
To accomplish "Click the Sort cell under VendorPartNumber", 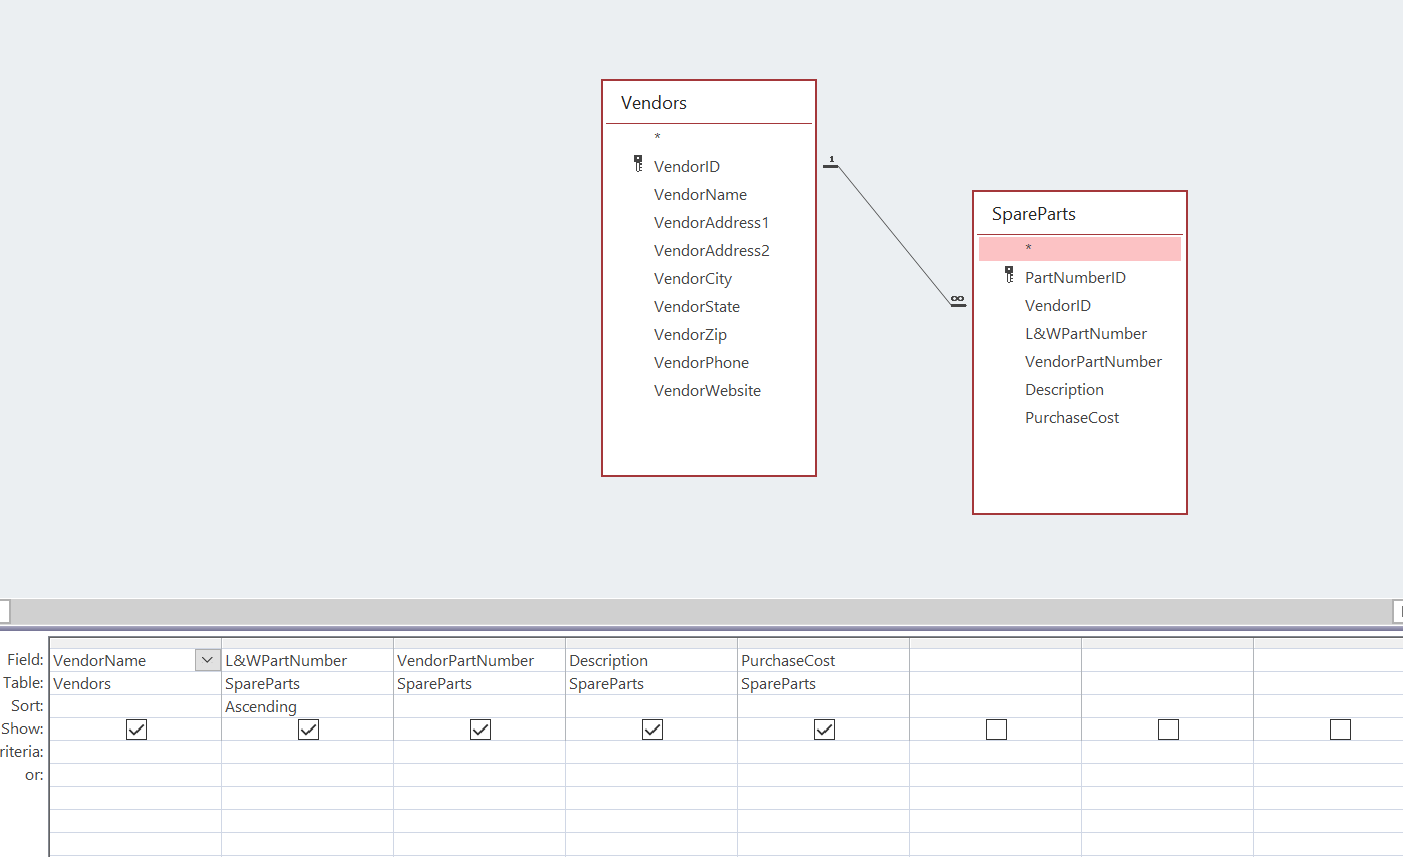I will 479,707.
